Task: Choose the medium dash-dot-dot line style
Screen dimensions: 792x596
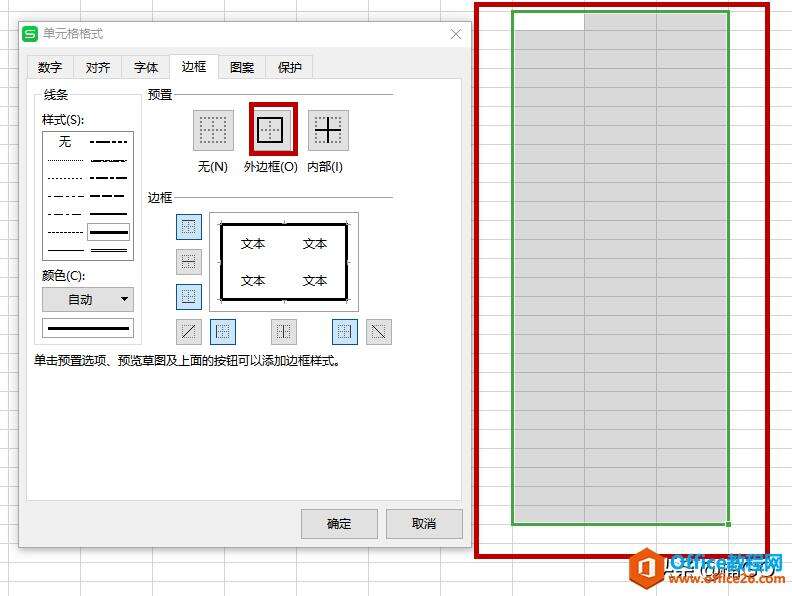Action: 109,142
